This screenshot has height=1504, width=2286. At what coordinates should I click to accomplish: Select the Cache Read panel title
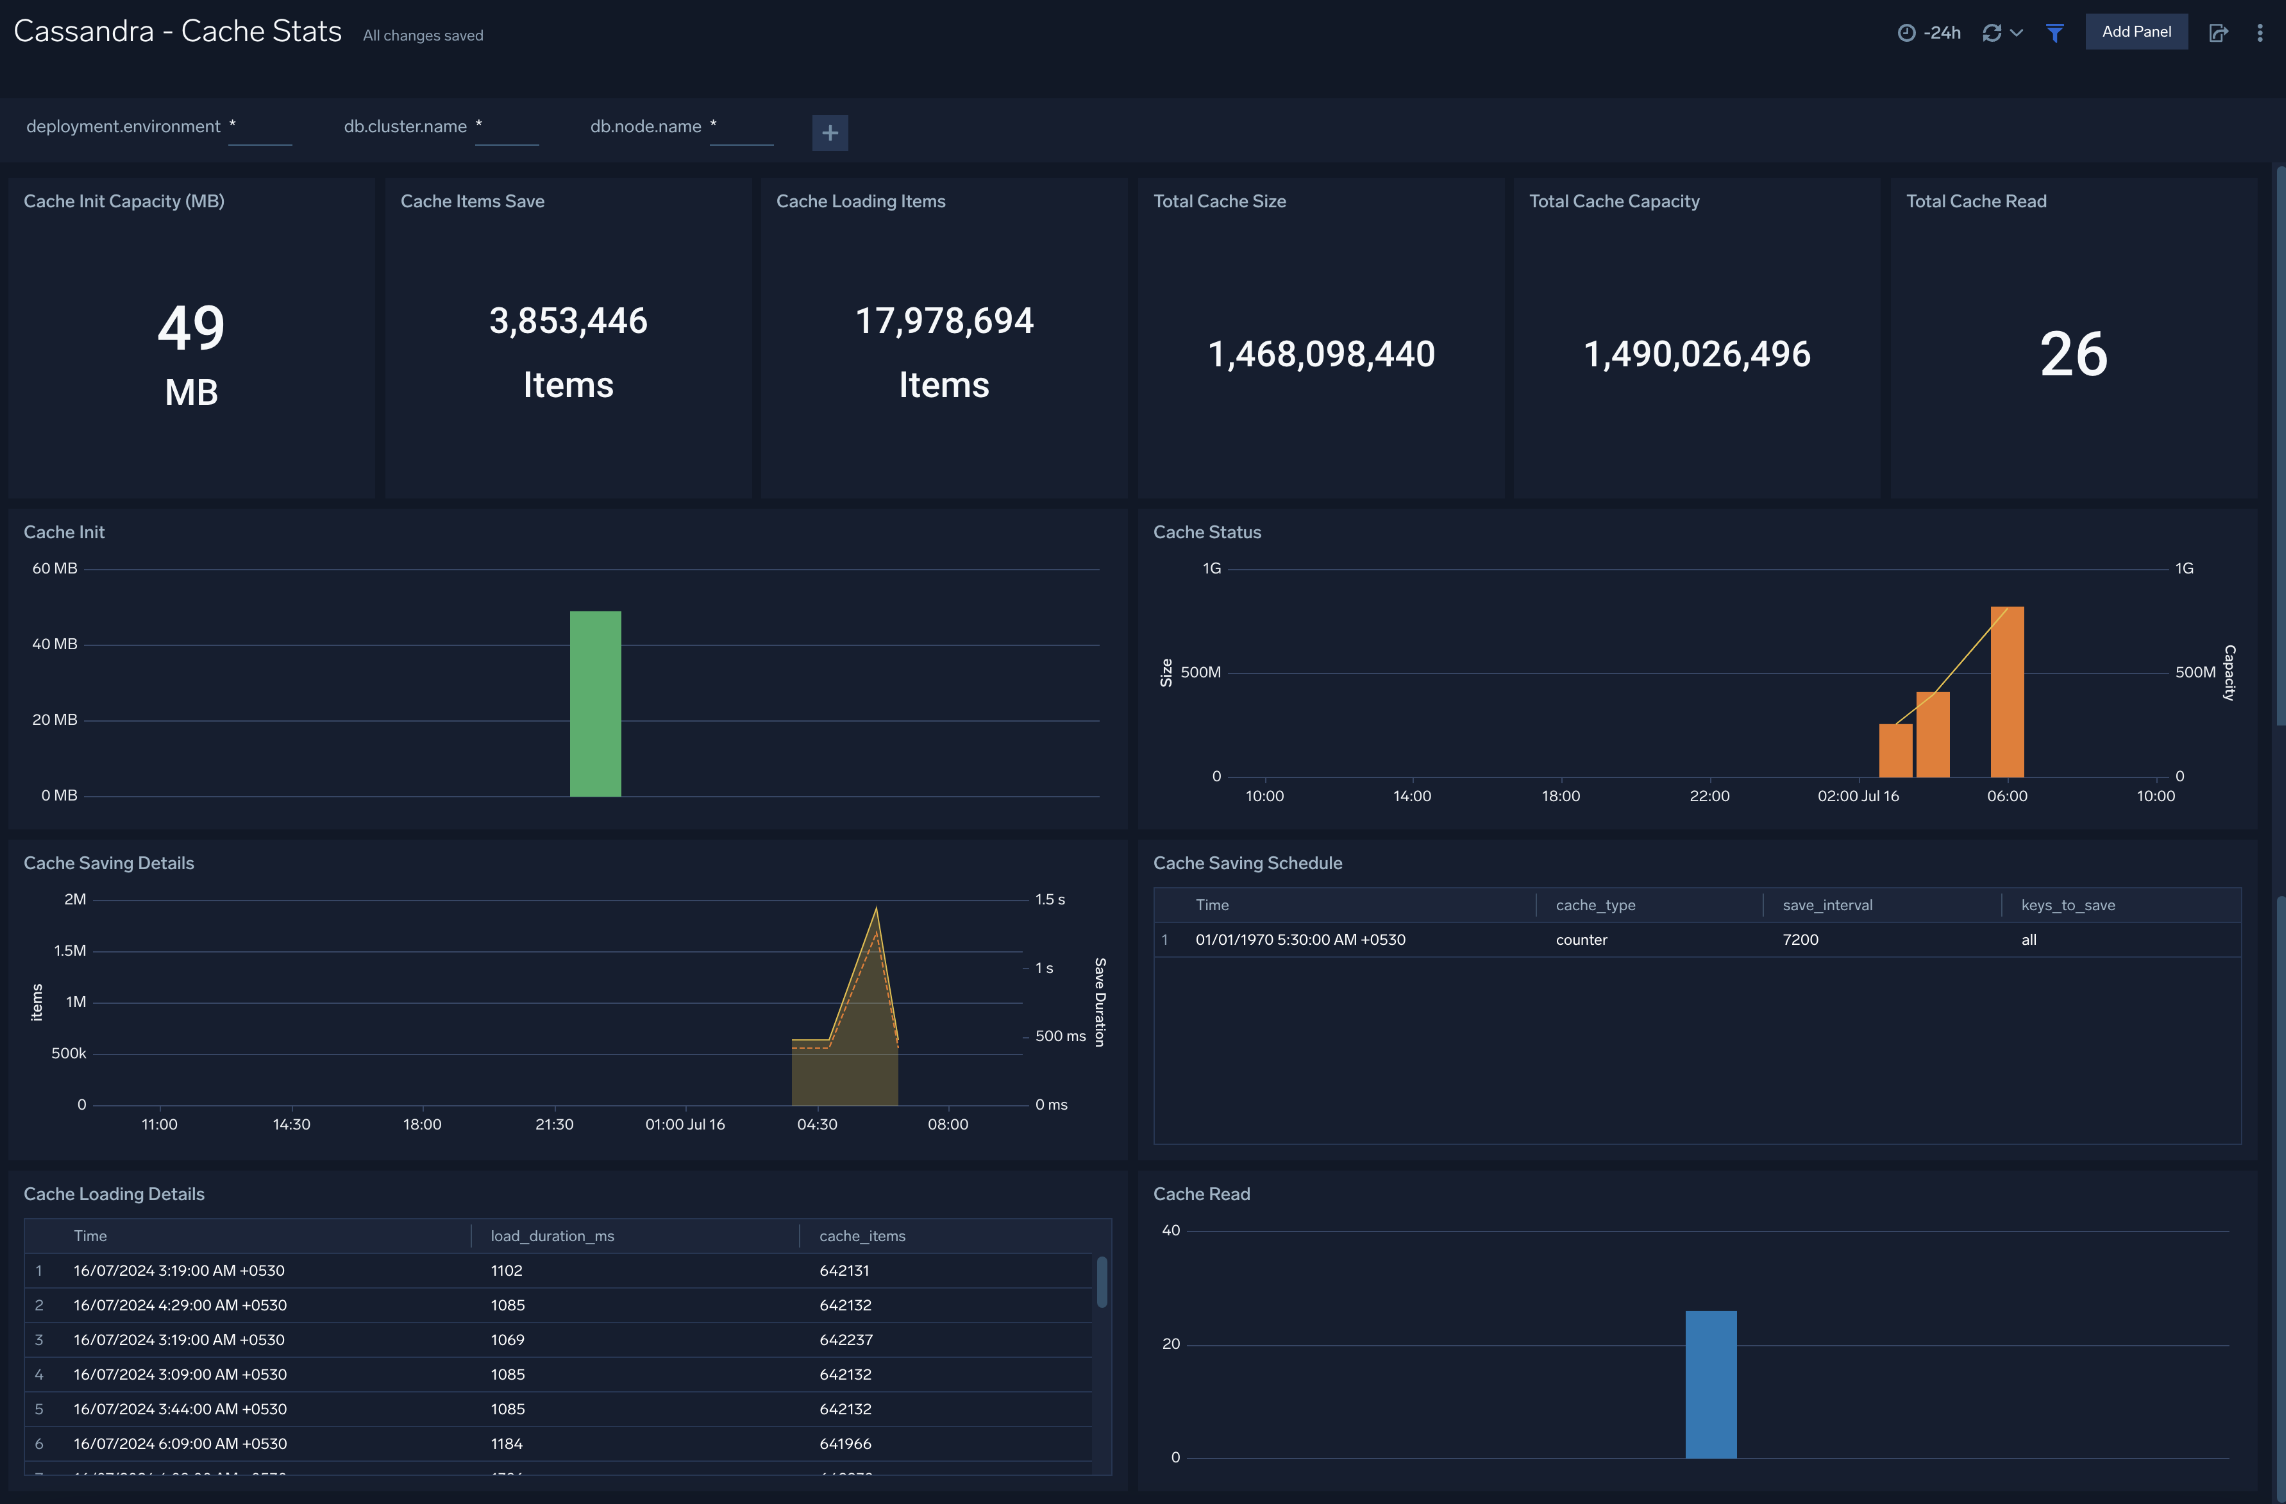1201,1194
